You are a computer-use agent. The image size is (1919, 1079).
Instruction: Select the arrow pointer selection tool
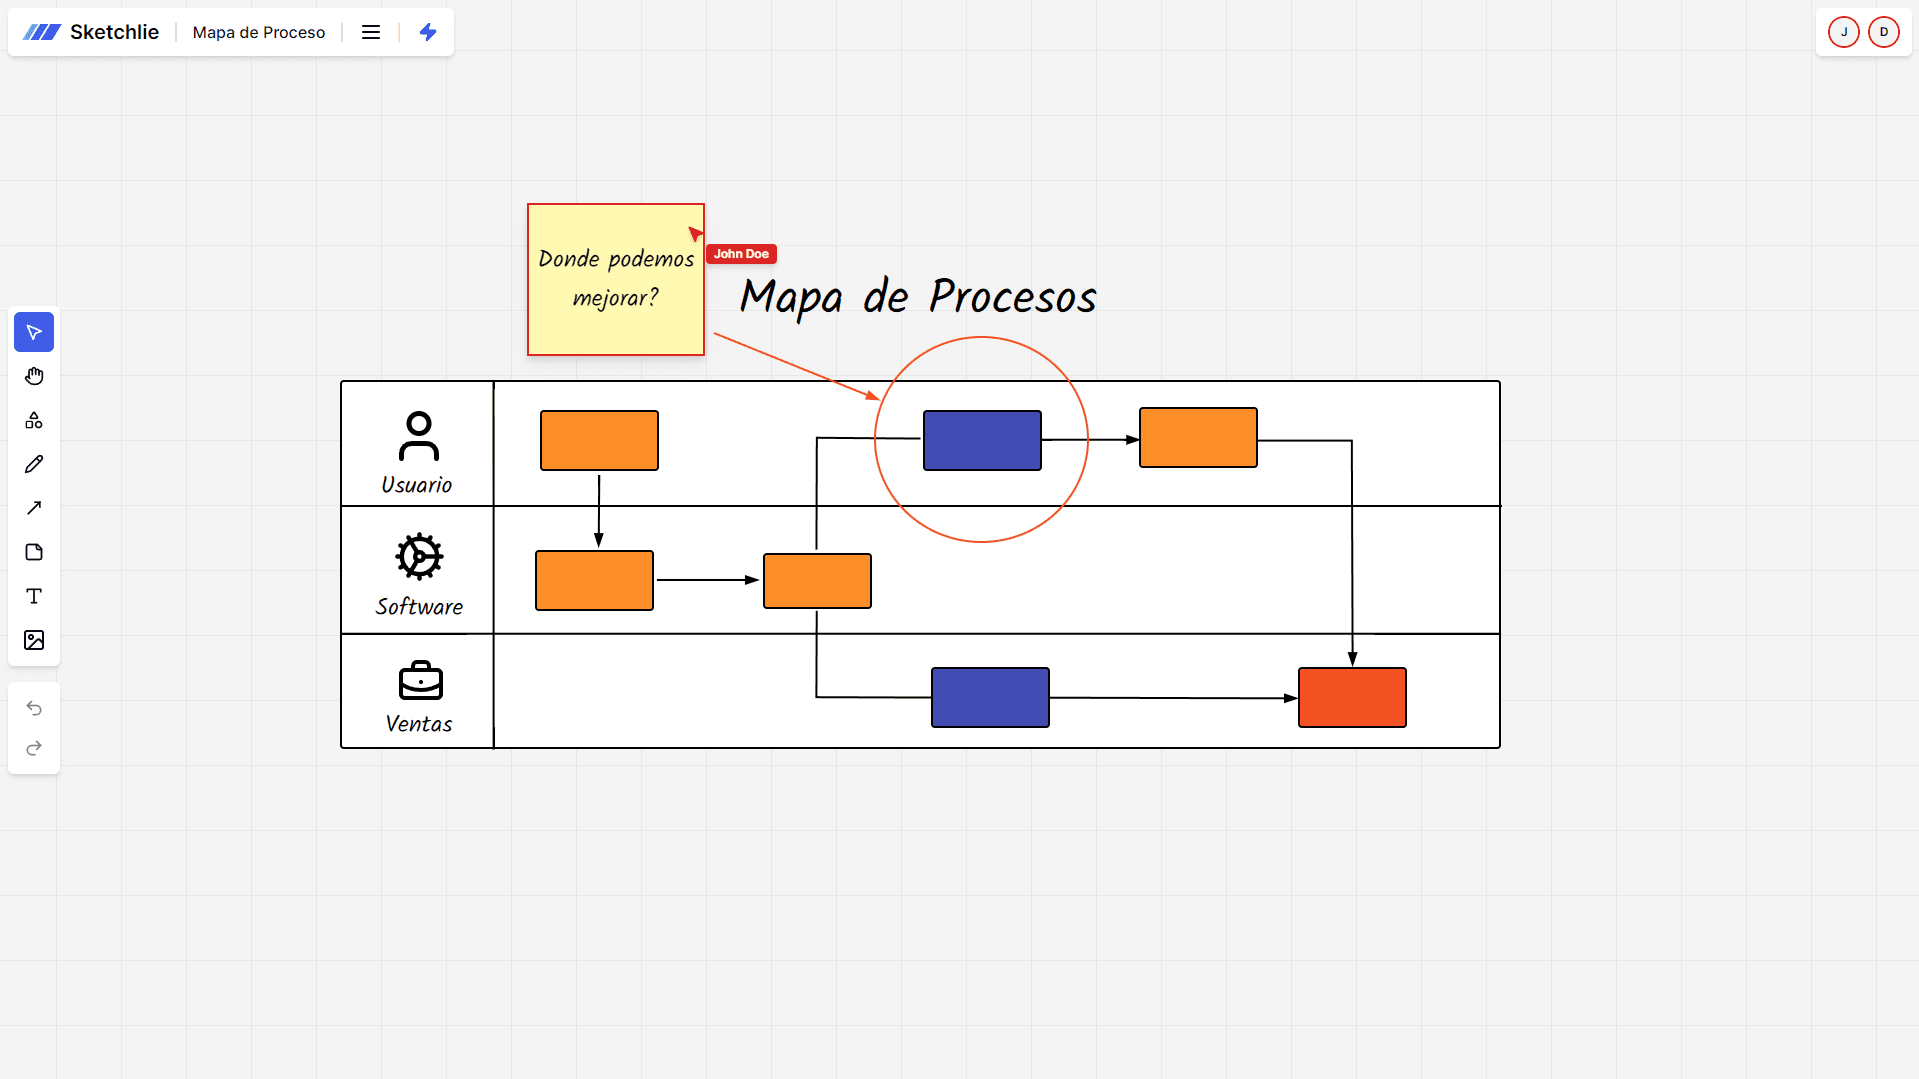click(33, 331)
